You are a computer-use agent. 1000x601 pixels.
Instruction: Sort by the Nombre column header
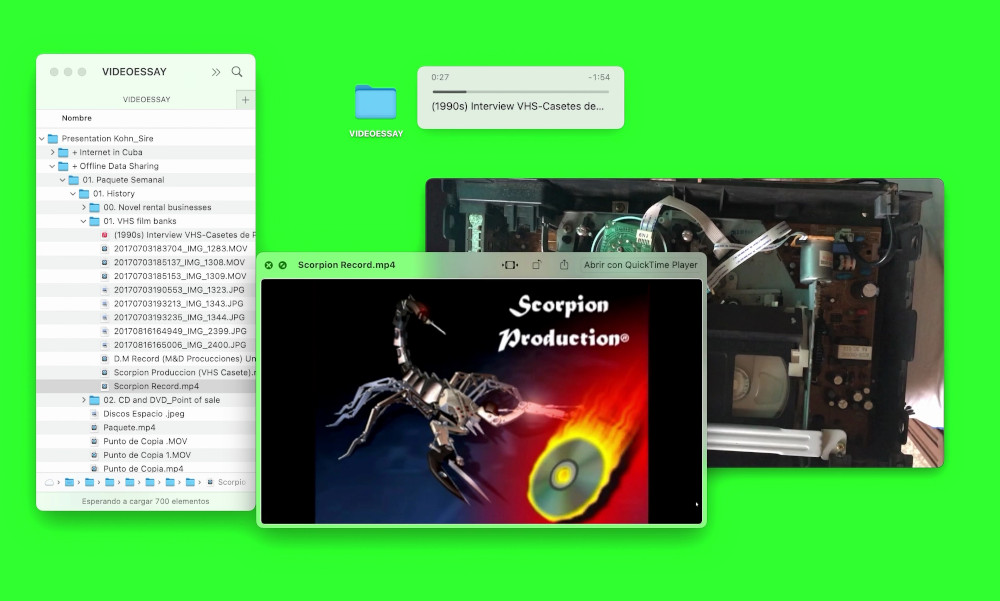tap(77, 118)
